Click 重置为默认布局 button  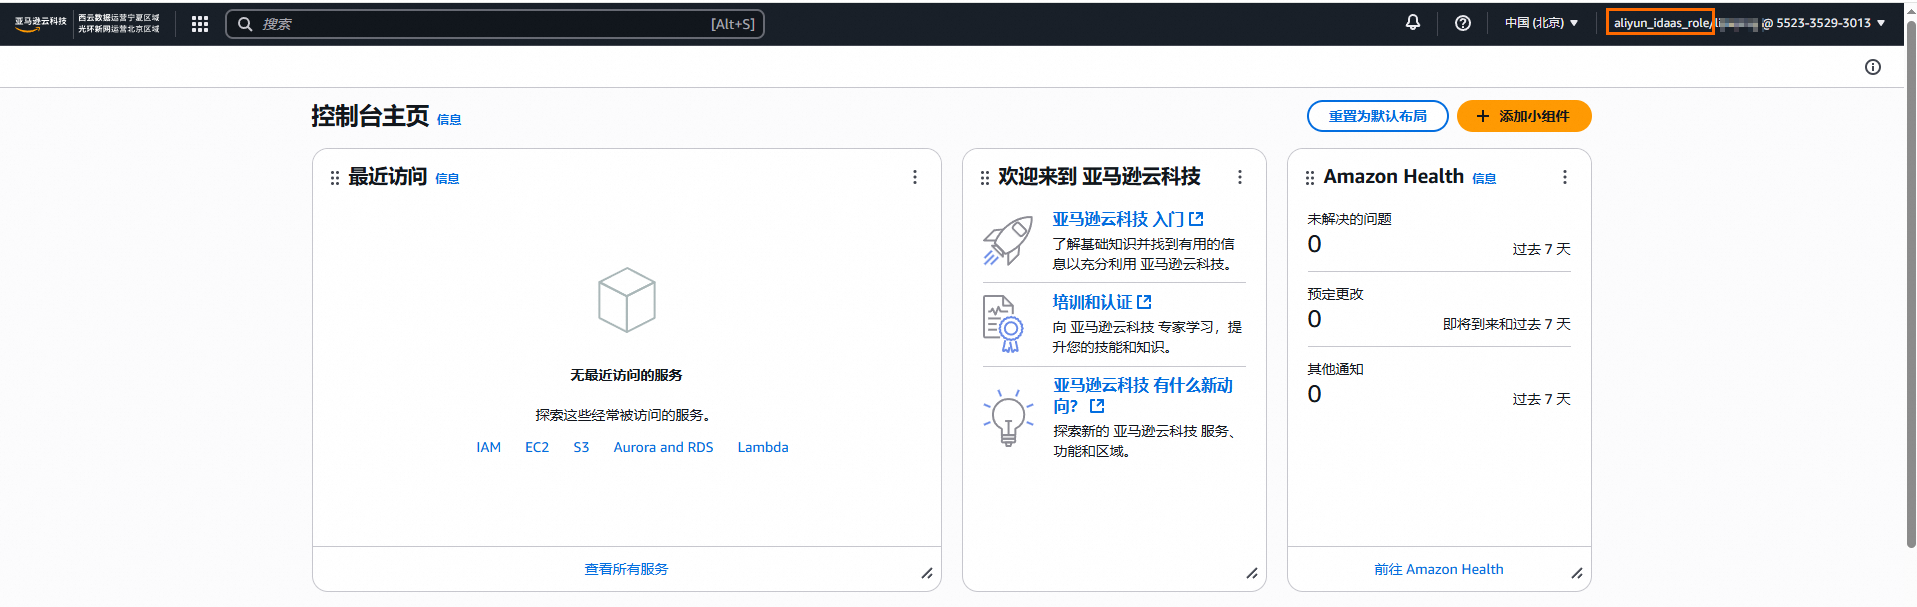point(1378,116)
